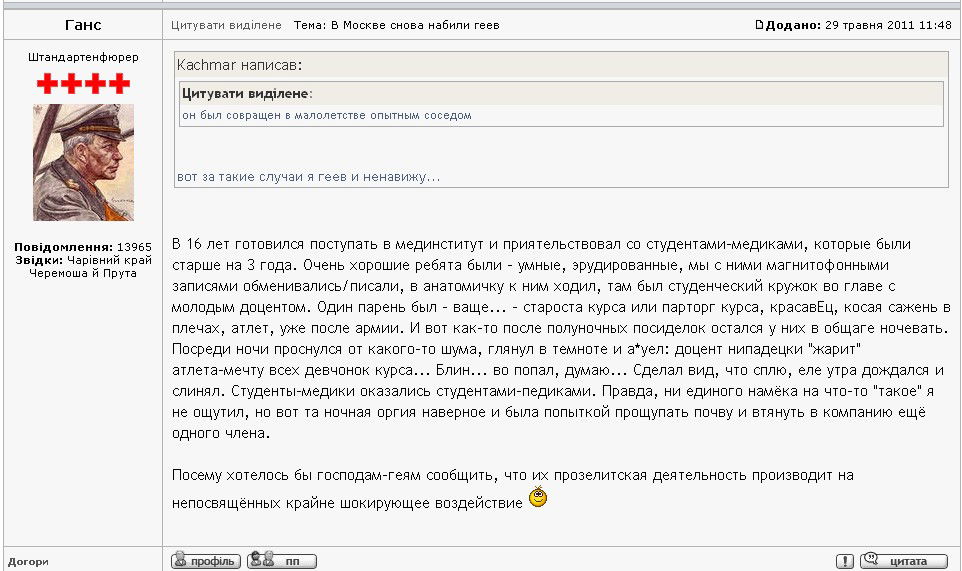Click the officer portrait avatar
The width and height of the screenshot is (962, 571).
pyautogui.click(x=83, y=162)
